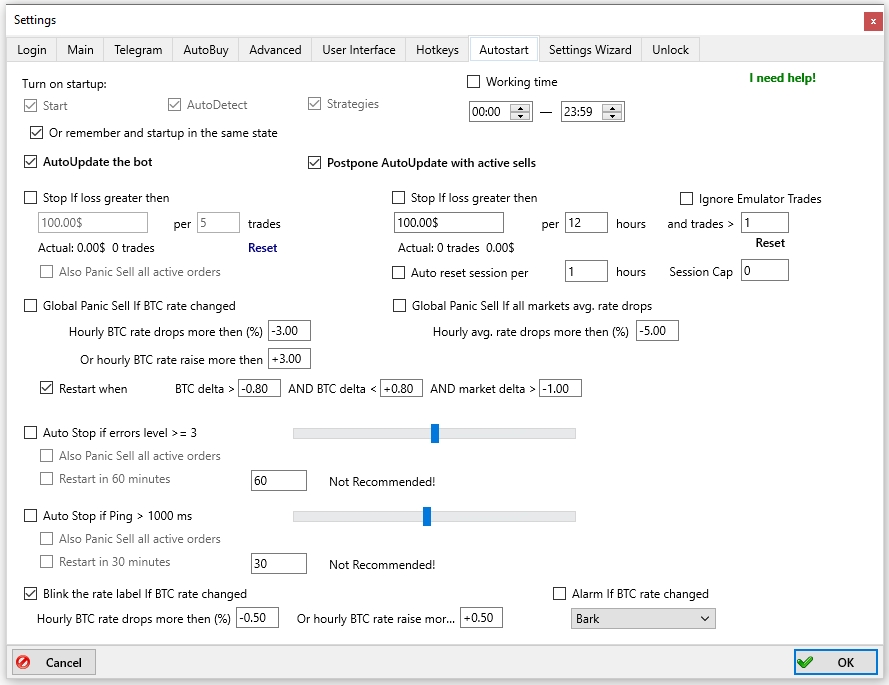Enable Auto Stop if Ping > 1000 ms
This screenshot has height=685, width=889.
click(31, 515)
